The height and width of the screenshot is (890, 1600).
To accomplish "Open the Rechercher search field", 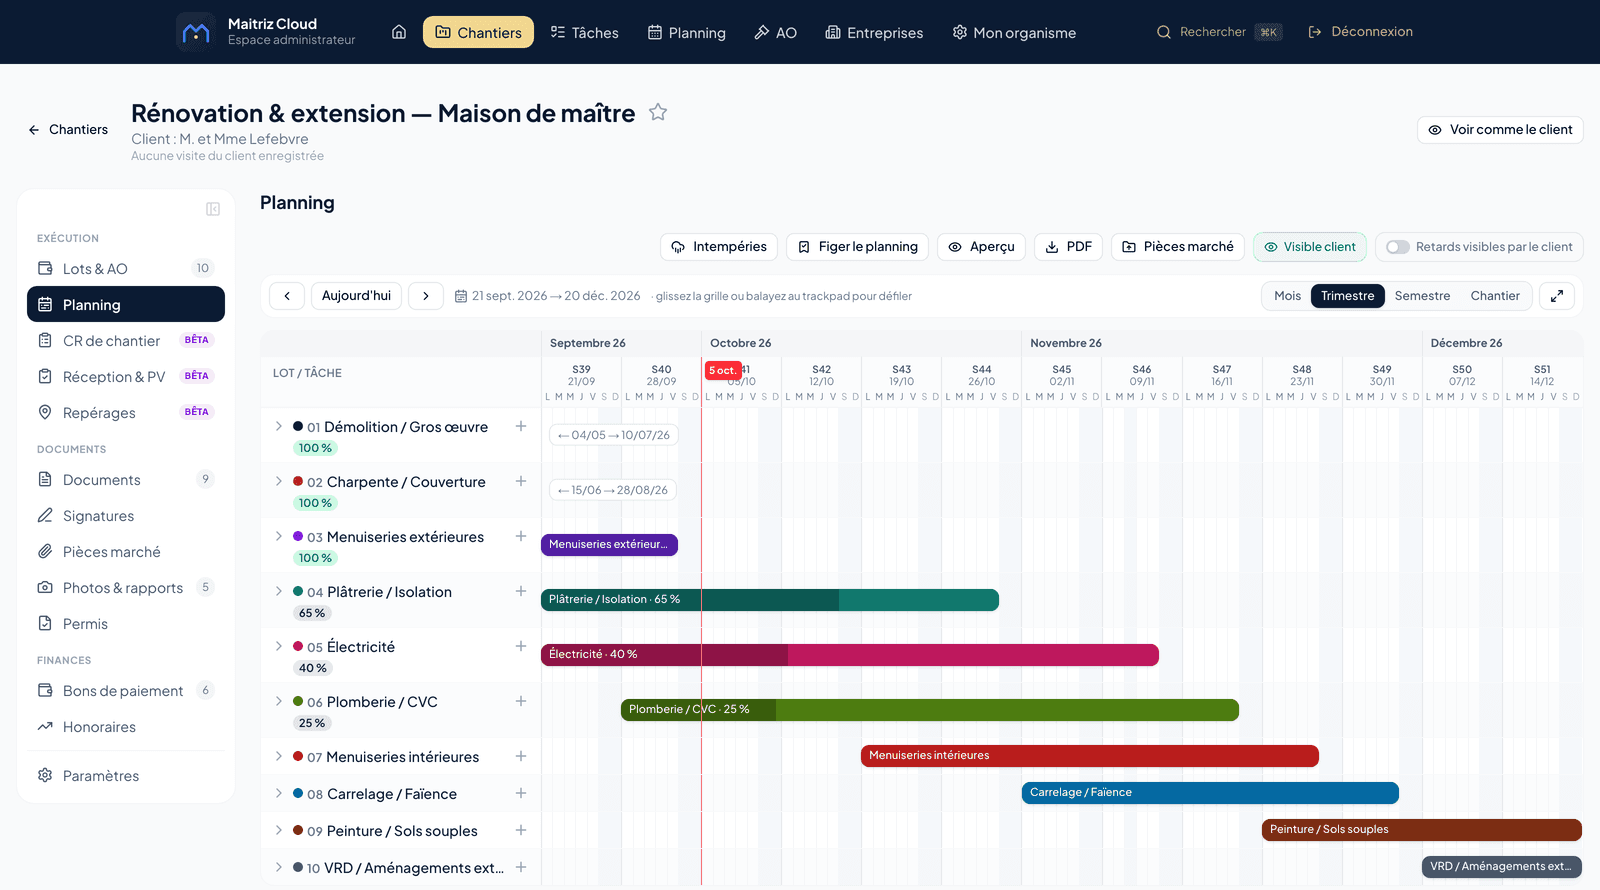I will pos(1219,32).
